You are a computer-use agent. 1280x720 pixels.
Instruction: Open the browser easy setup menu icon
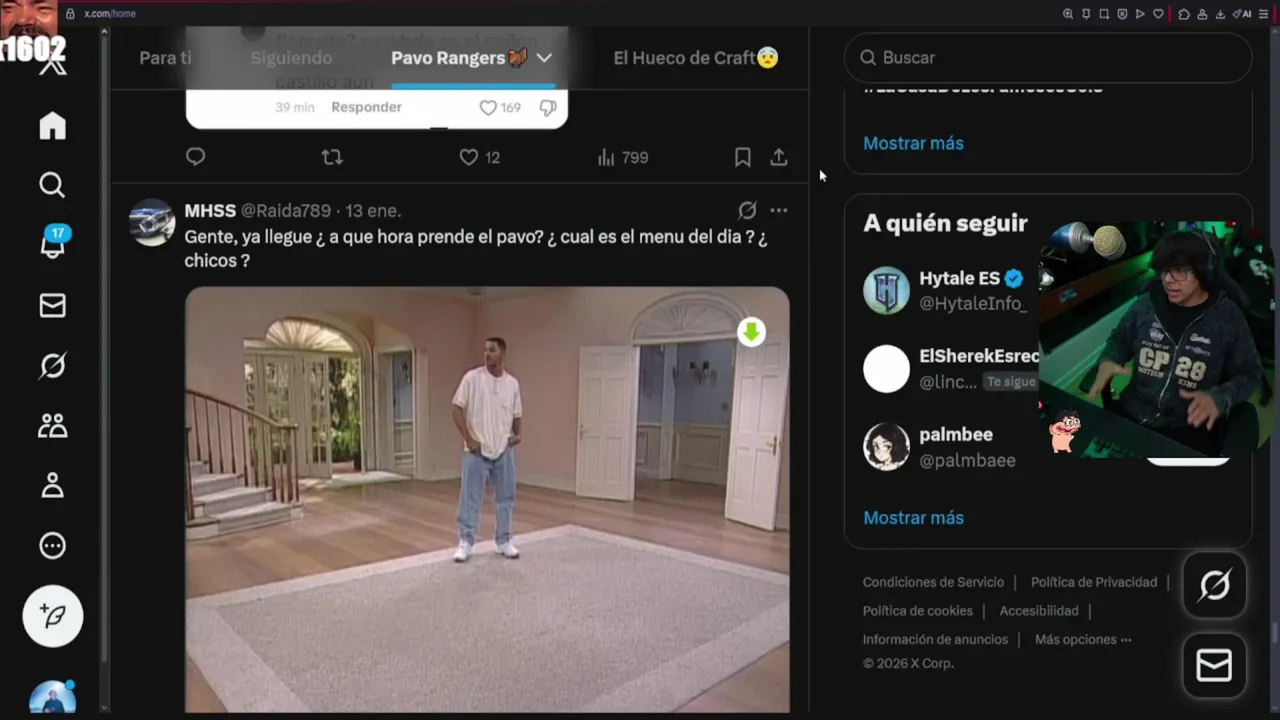tap(1263, 14)
